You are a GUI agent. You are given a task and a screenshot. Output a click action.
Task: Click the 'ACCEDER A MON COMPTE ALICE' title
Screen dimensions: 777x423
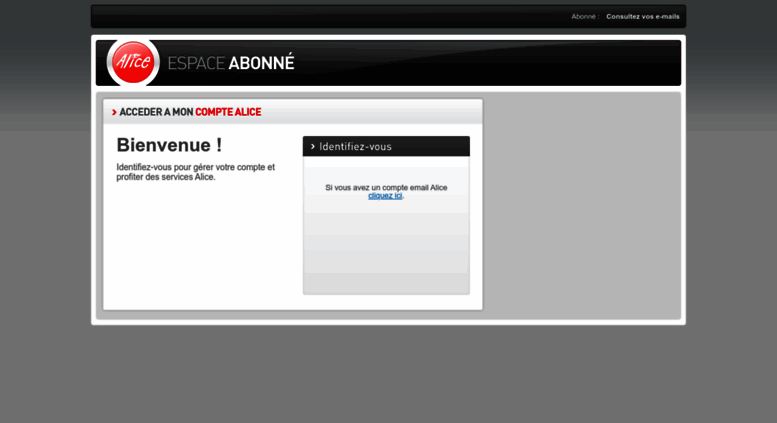click(186, 112)
